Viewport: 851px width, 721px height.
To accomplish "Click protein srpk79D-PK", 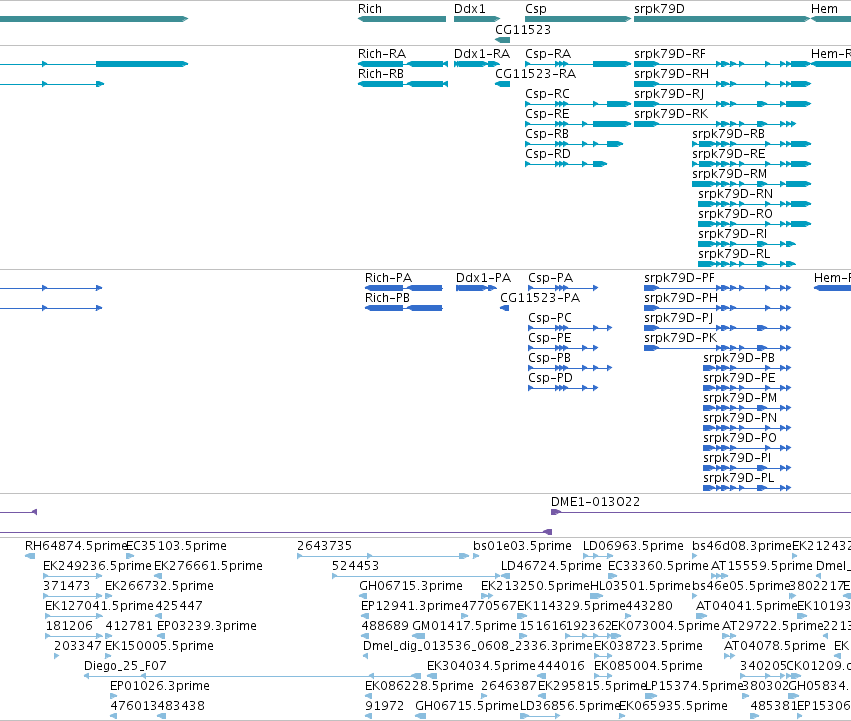I will pyautogui.click(x=681, y=338).
